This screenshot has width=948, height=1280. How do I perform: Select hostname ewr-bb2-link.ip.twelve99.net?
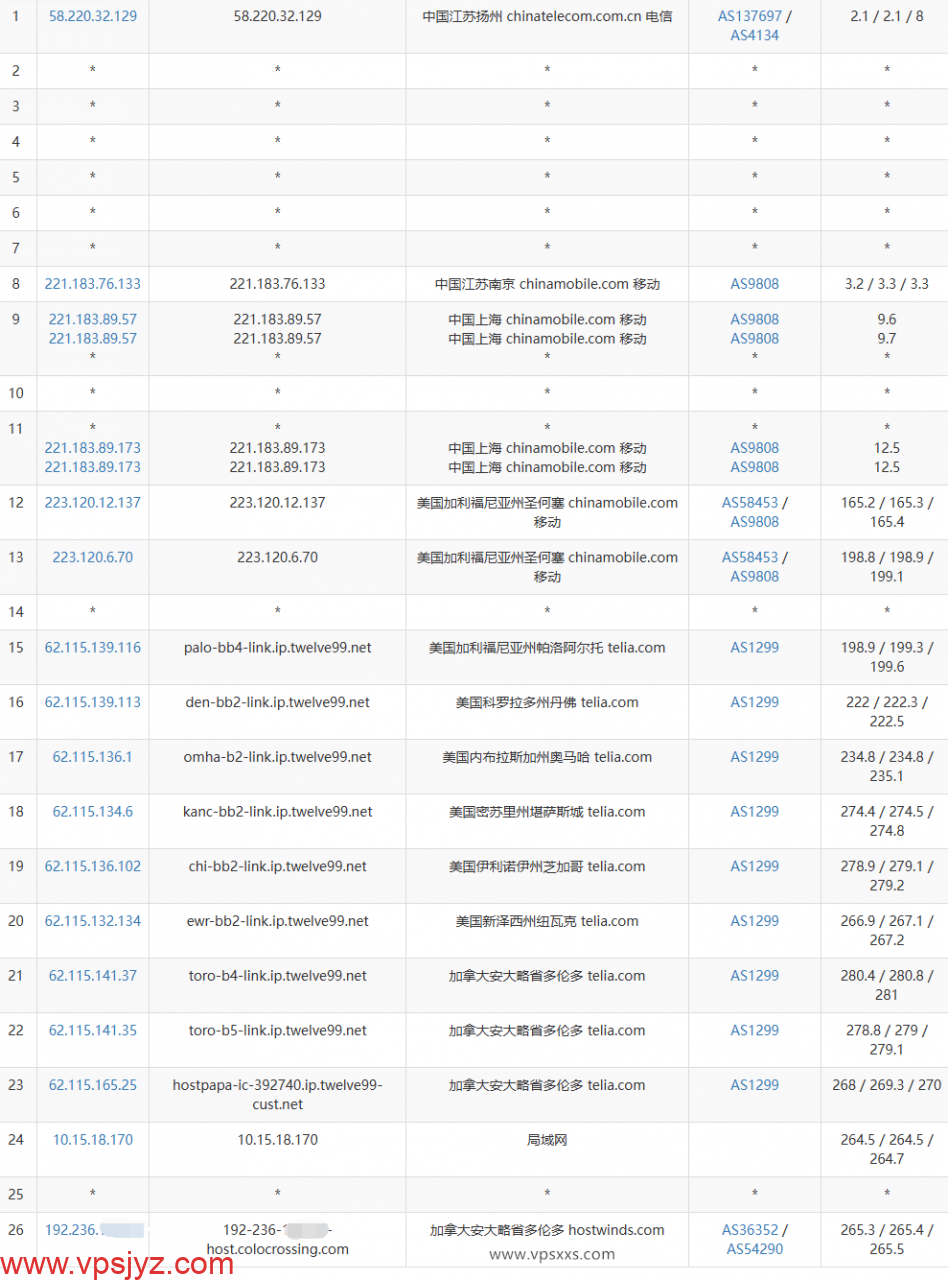(x=277, y=922)
